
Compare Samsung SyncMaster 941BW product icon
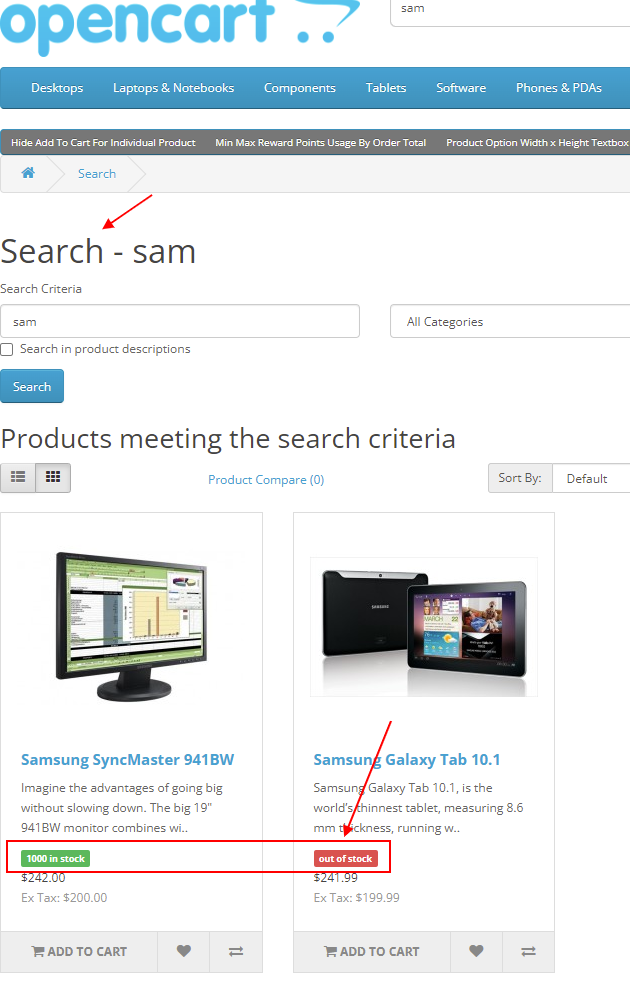(x=236, y=951)
